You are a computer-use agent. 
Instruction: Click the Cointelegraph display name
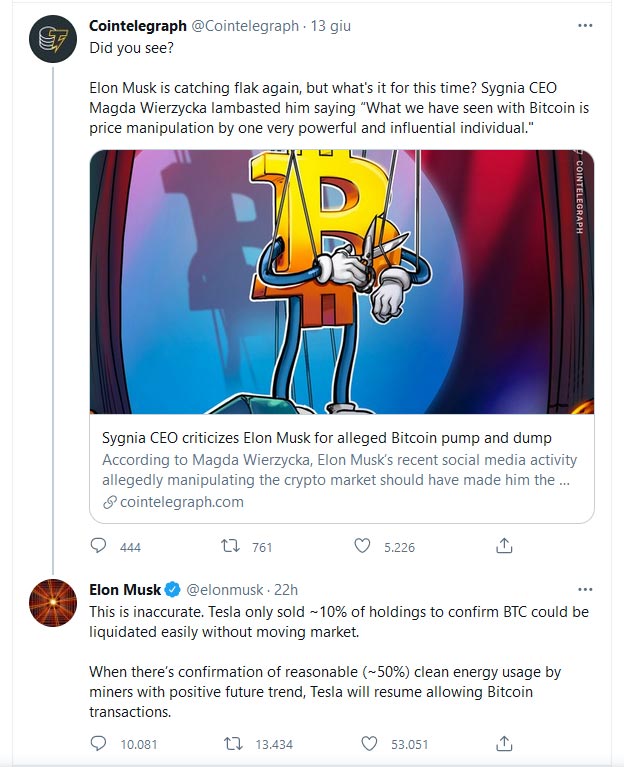pyautogui.click(x=137, y=25)
